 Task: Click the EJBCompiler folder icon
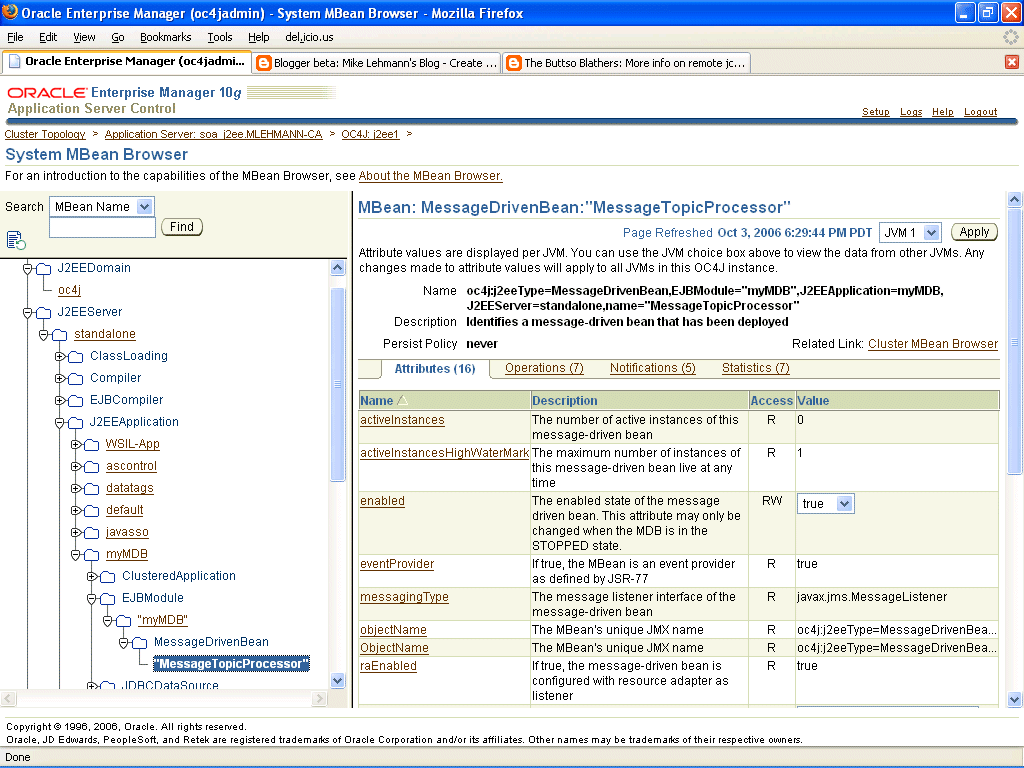[76, 401]
